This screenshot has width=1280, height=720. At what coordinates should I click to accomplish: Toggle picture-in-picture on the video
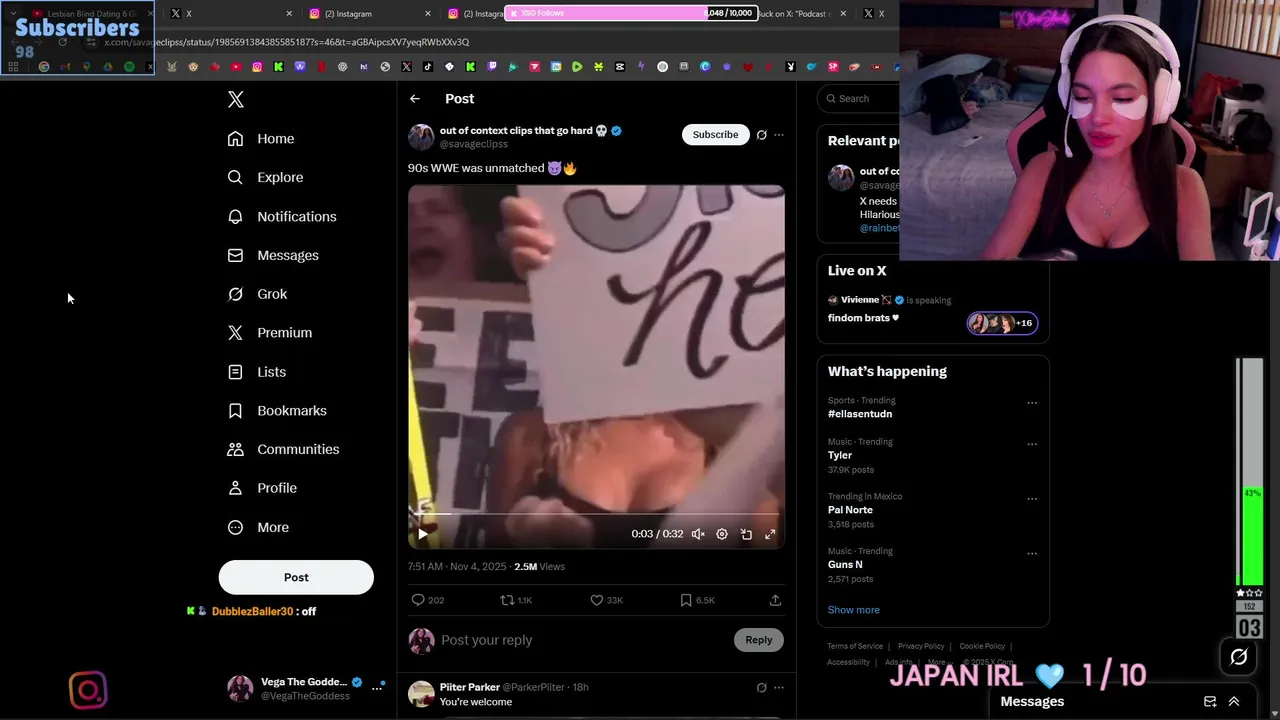[x=746, y=534]
